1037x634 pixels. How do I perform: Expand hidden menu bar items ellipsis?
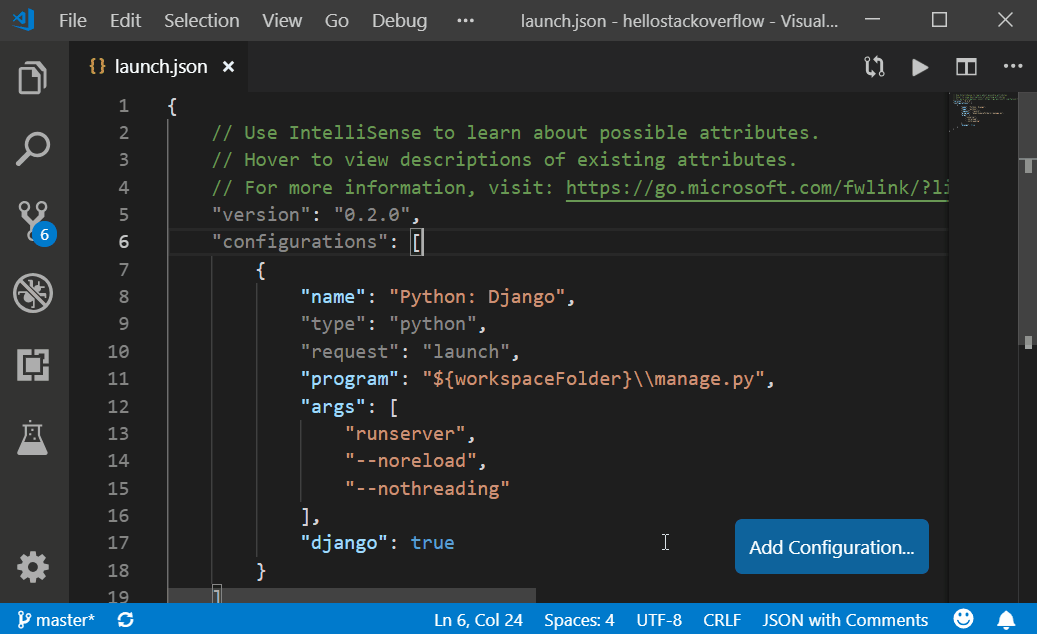tap(465, 20)
